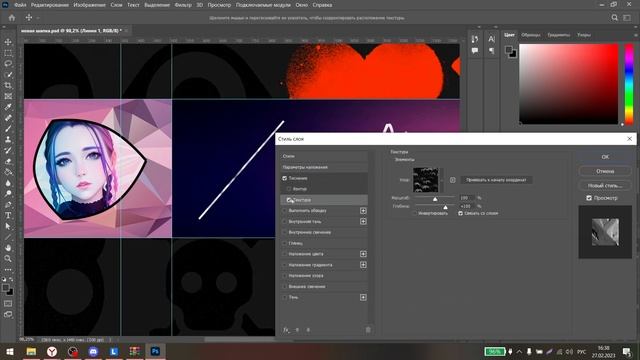Viewport: 640px width, 360px height.
Task: Select the Rectangular Marquee tool
Action: point(8,53)
